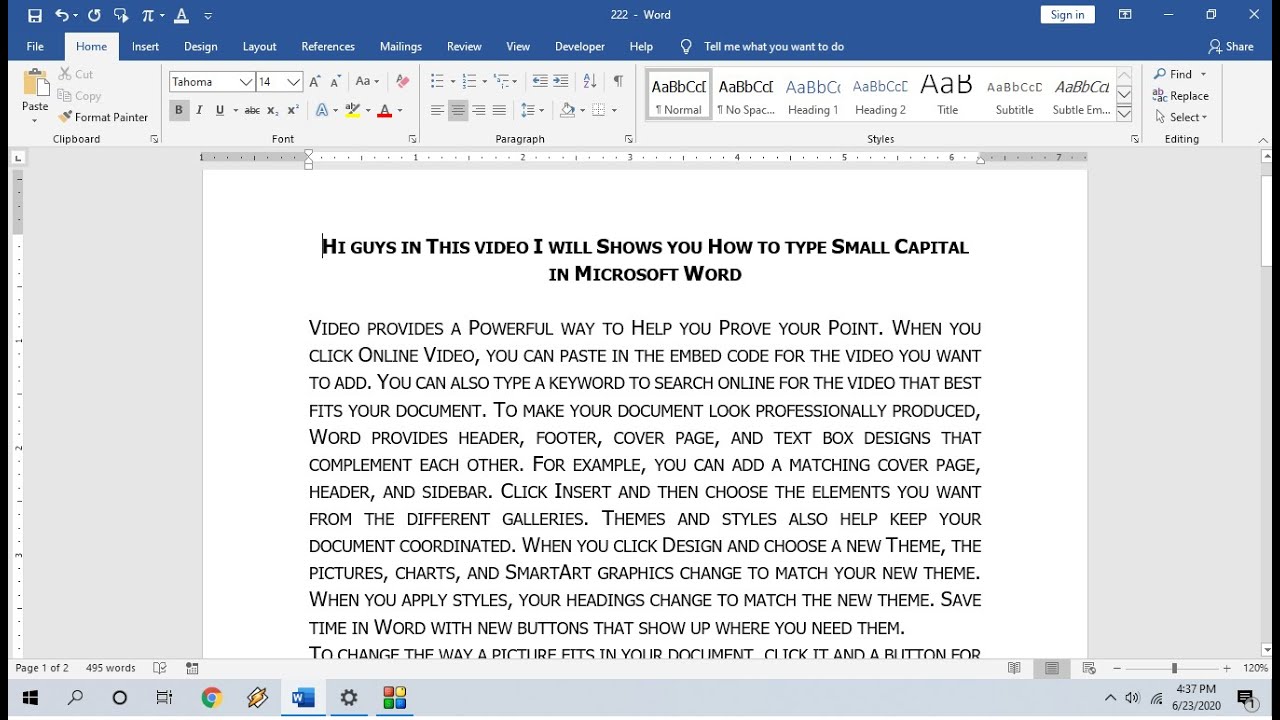The image size is (1280, 720).
Task: Switch to the Developer tab
Action: (580, 46)
